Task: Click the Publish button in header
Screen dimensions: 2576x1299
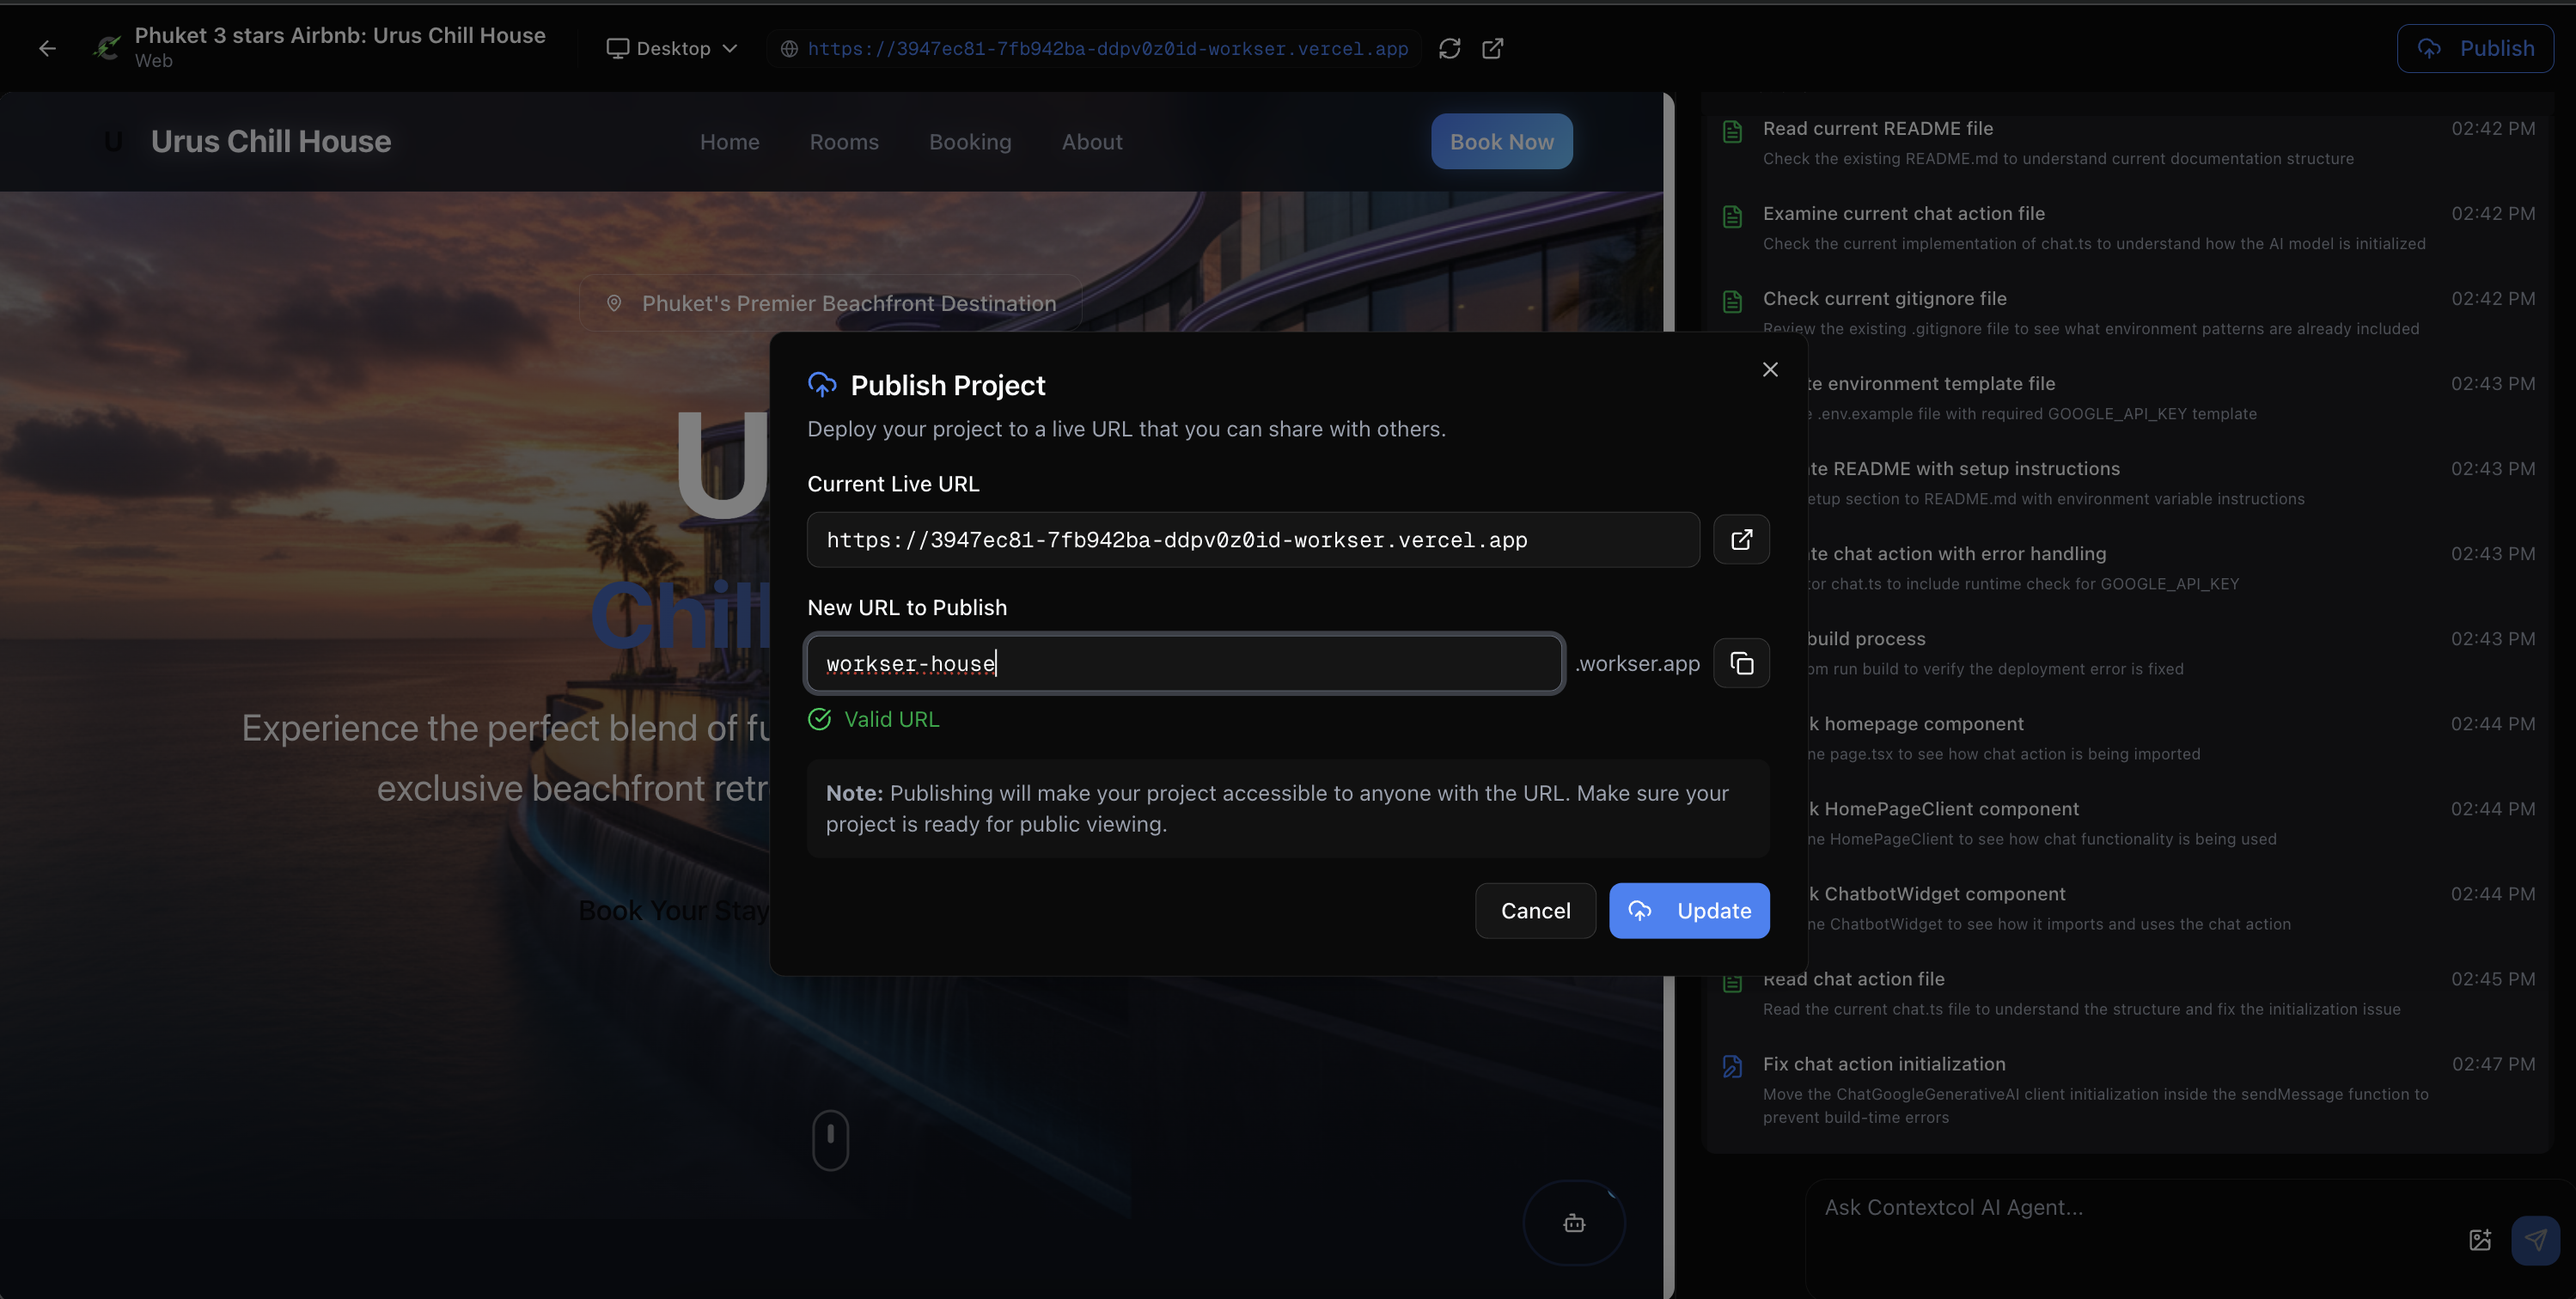Action: tap(2475, 48)
